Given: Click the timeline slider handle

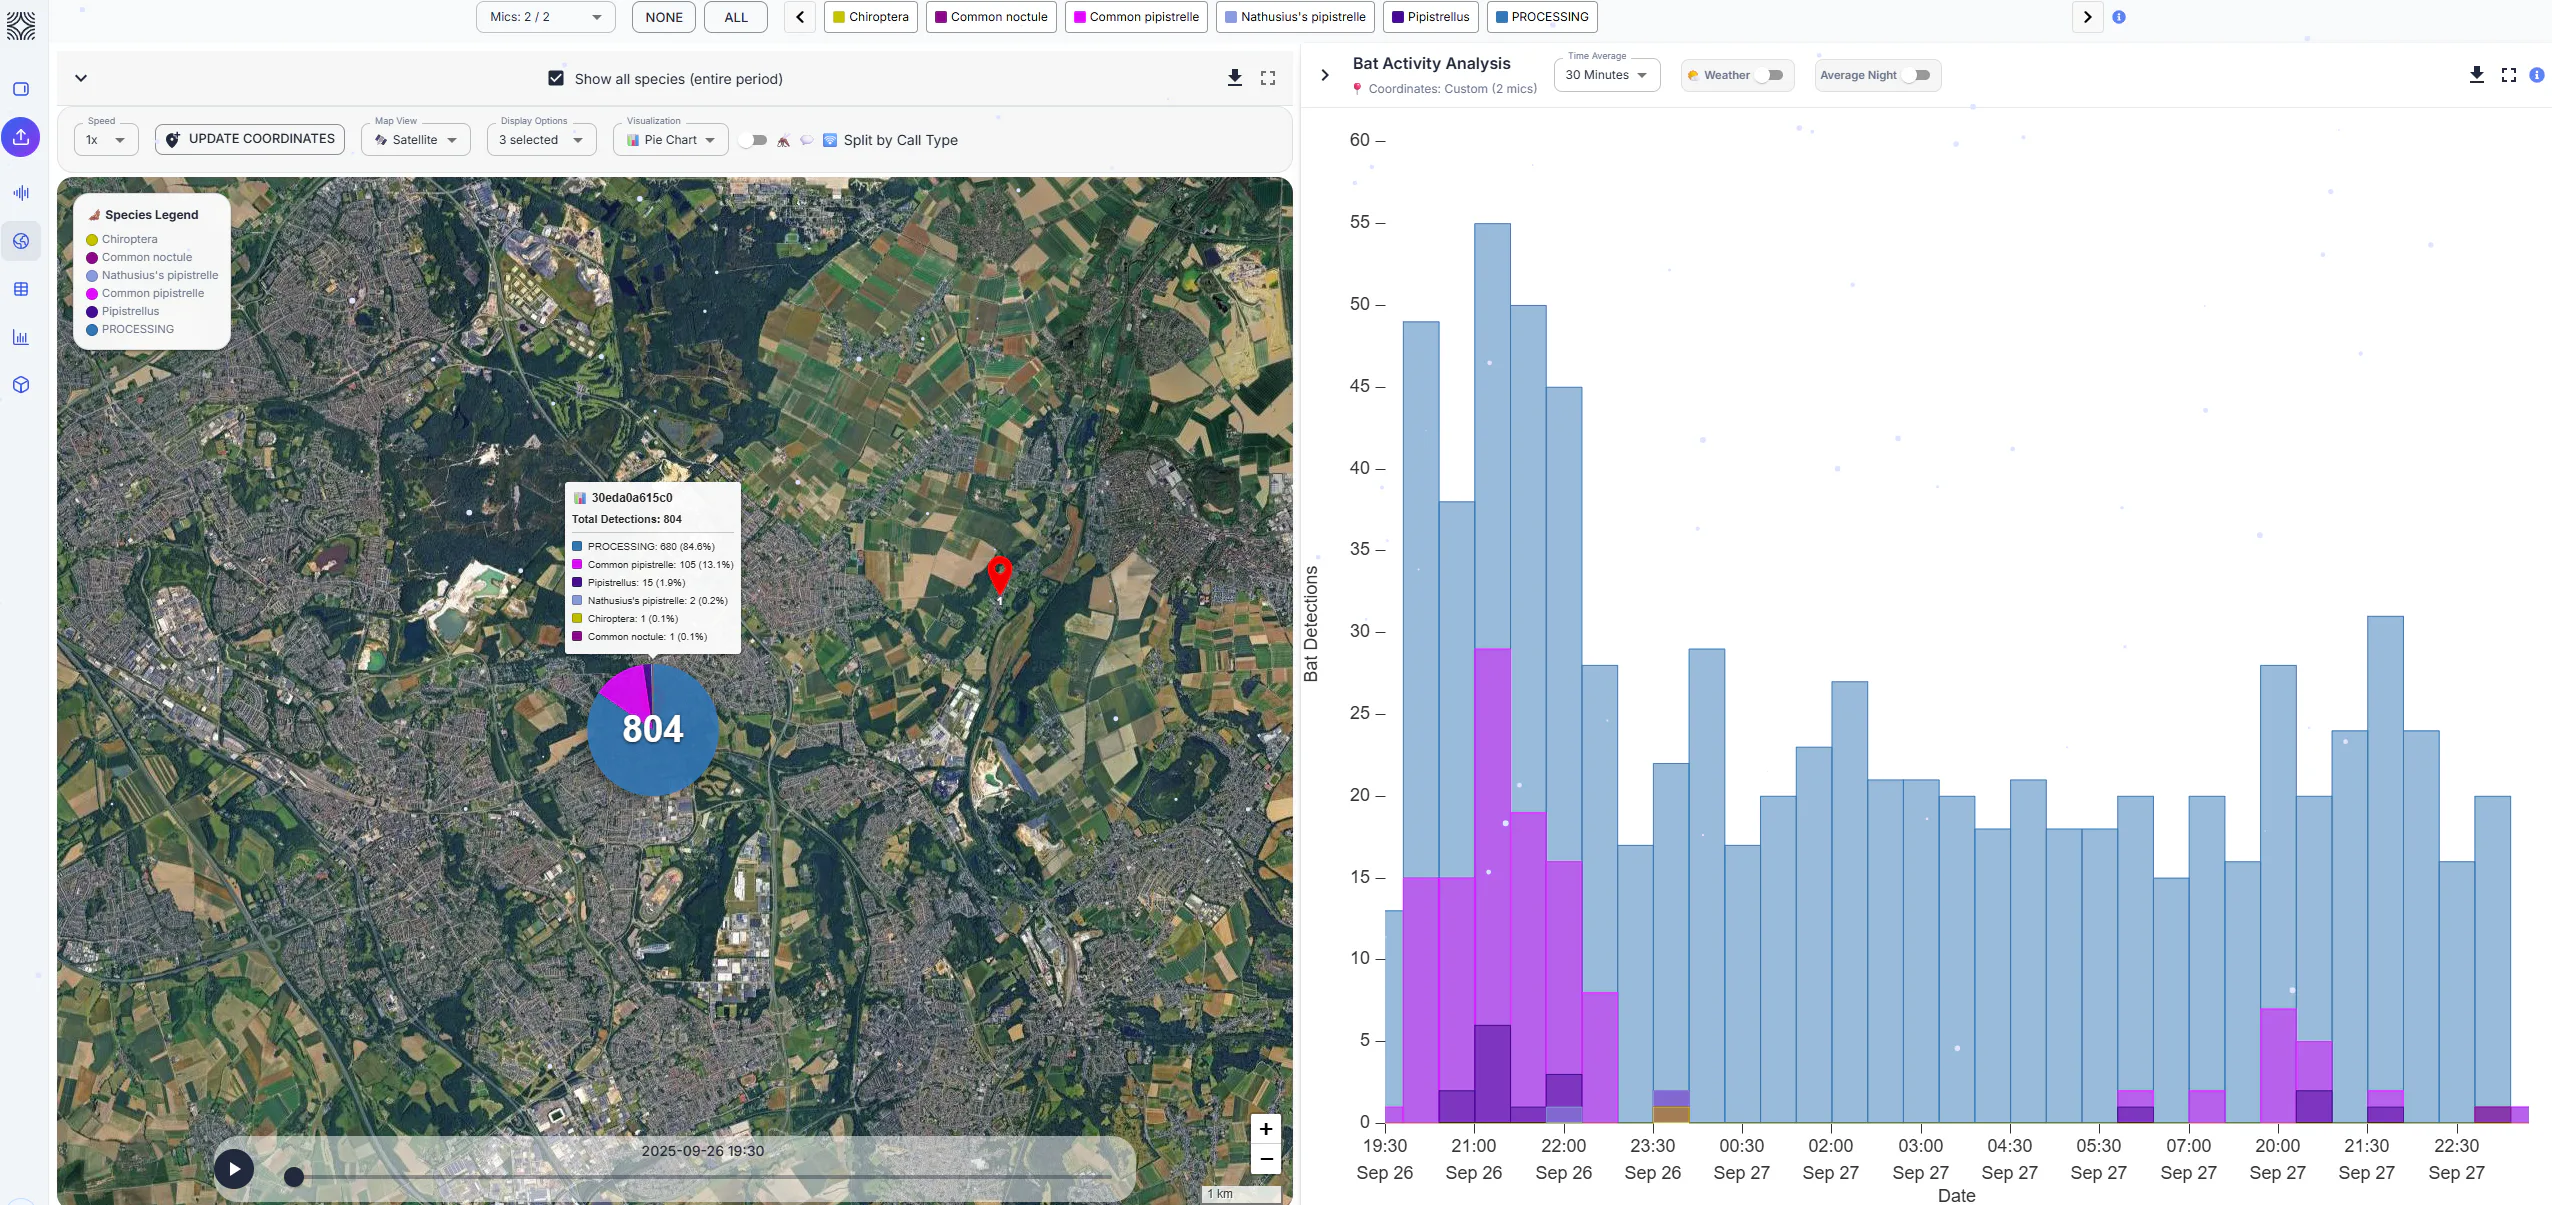Looking at the screenshot, I should [x=294, y=1177].
